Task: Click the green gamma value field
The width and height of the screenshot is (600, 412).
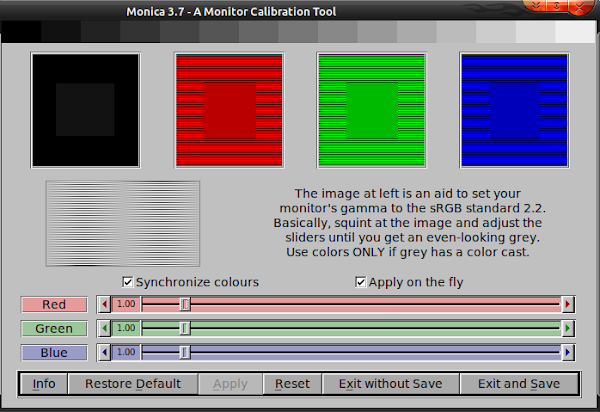Action: click(126, 328)
